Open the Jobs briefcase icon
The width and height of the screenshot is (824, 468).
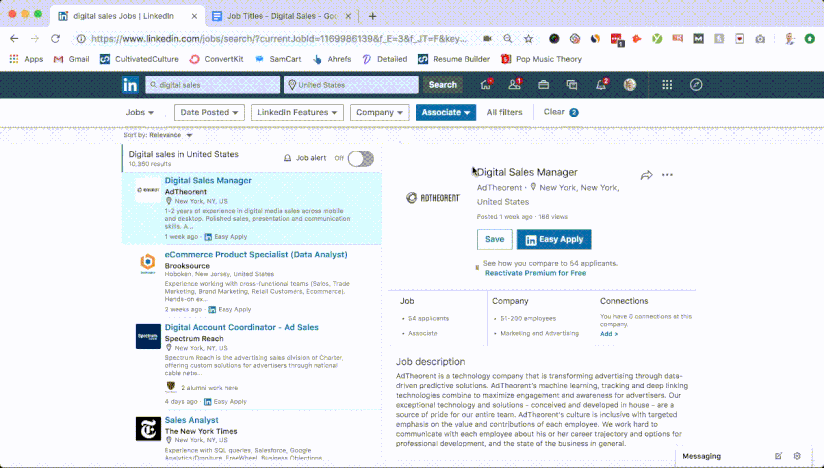543,85
